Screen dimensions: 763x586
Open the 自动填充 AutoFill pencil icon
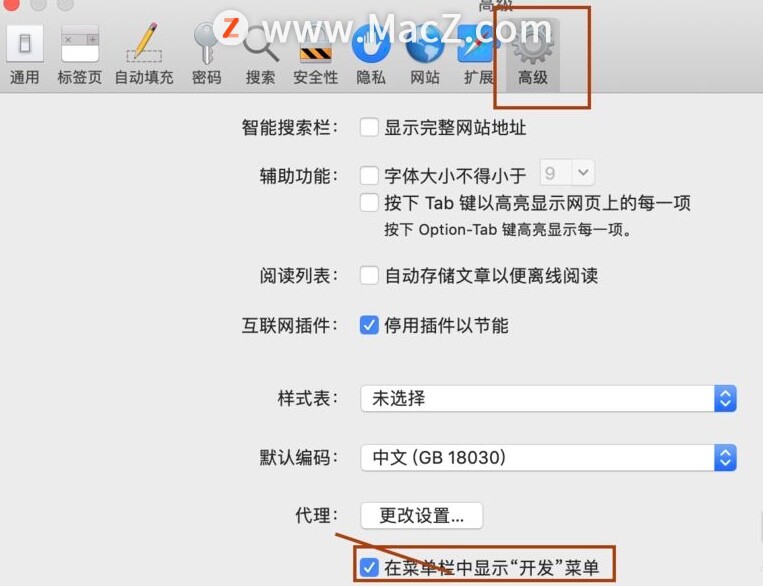coord(144,55)
